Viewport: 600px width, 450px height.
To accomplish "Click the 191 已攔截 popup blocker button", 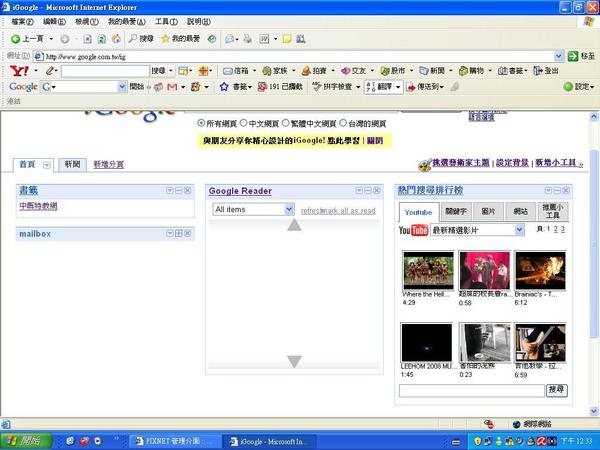I will (x=280, y=87).
